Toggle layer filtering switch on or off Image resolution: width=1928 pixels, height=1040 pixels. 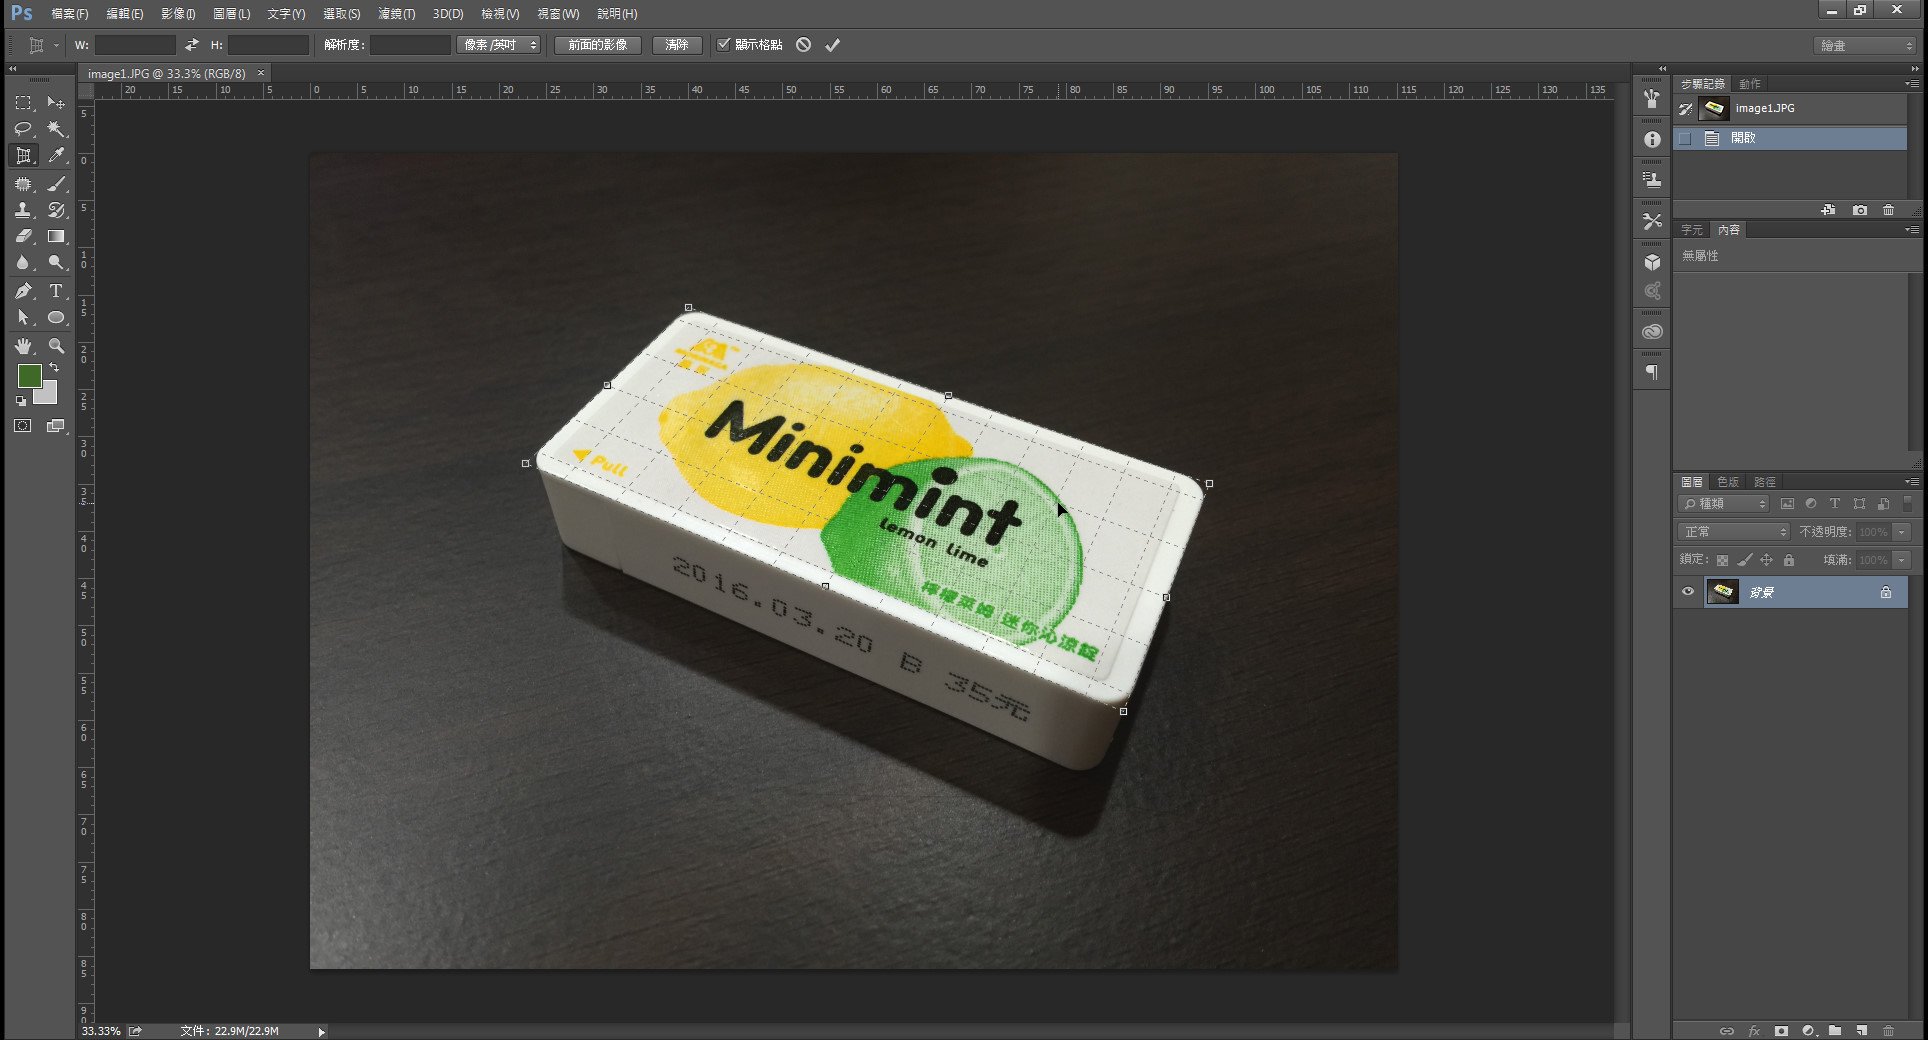[1908, 504]
